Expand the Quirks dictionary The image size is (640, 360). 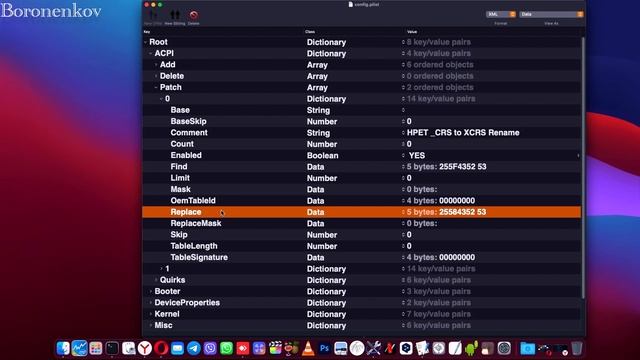[156, 280]
